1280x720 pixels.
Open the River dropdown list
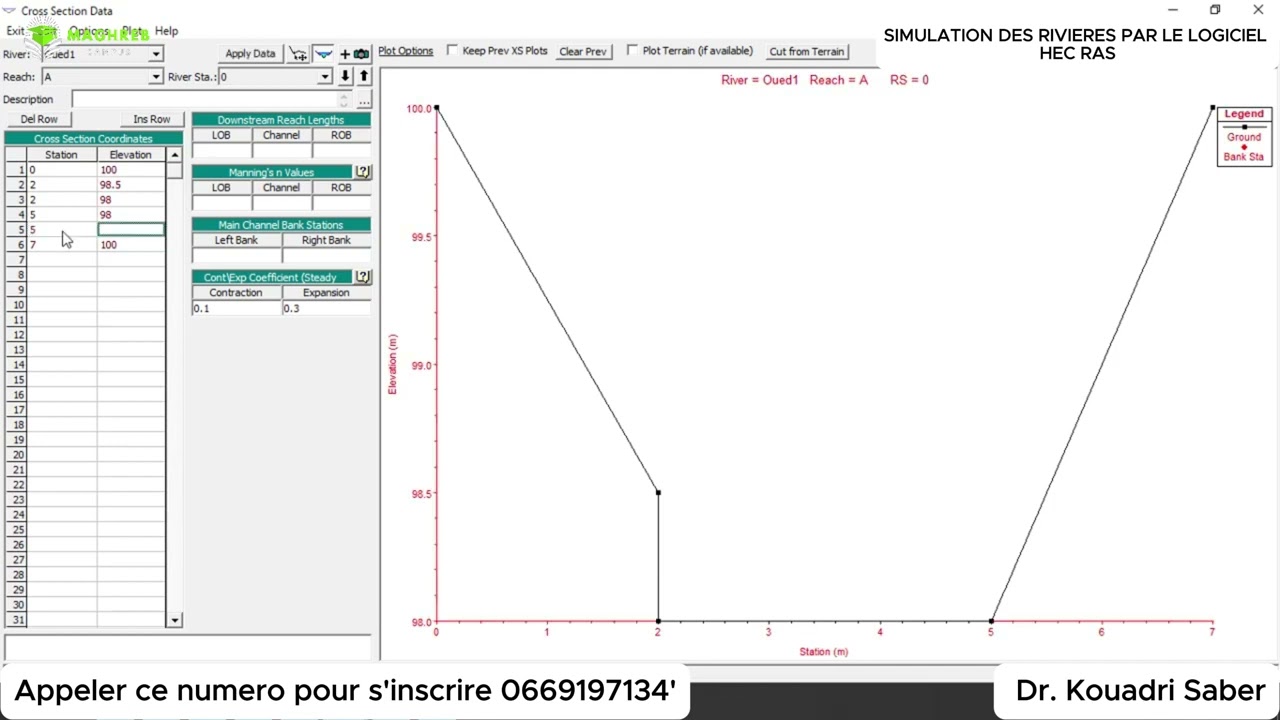[x=155, y=54]
